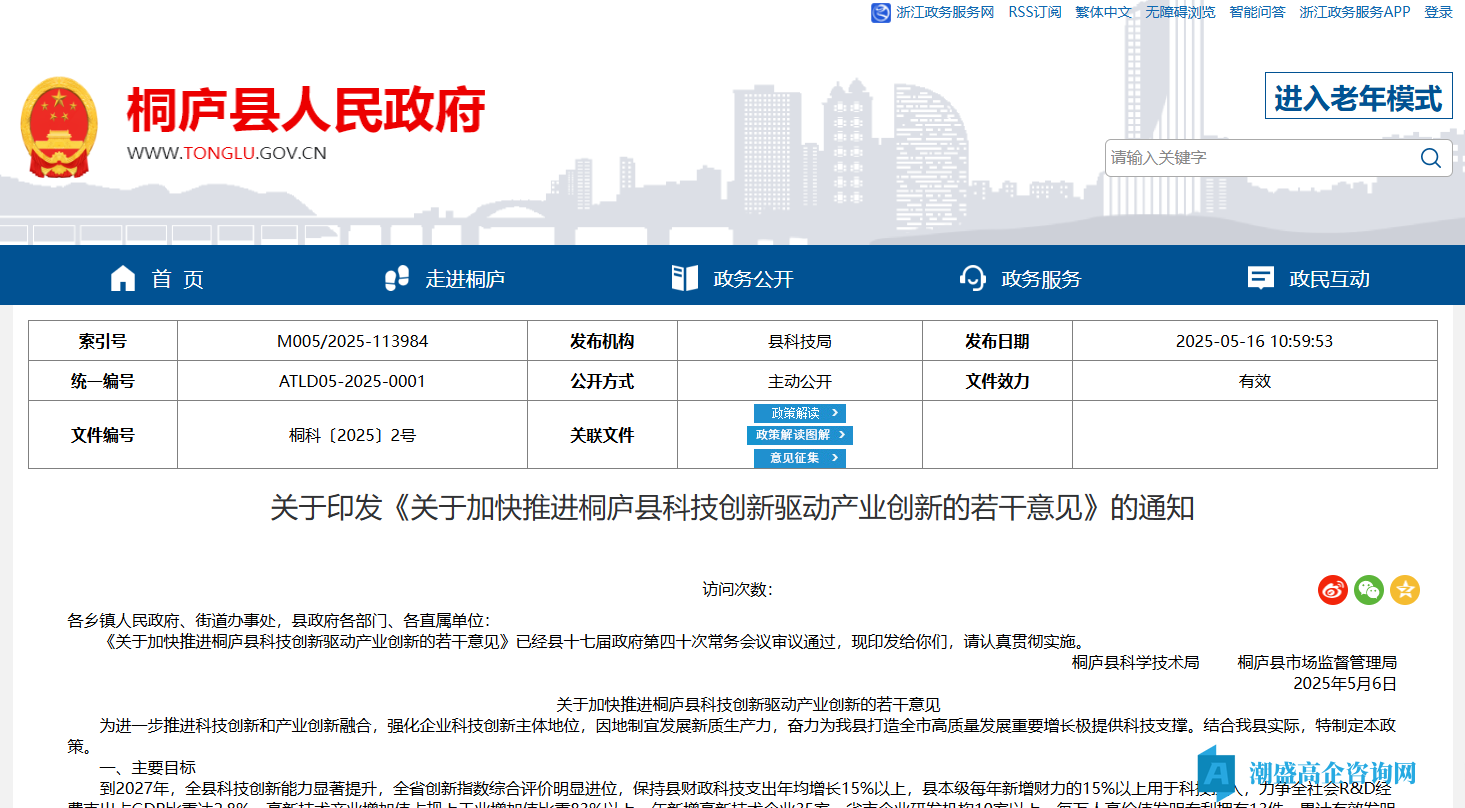Switch to traditional Chinese via 繁体中文

pos(1103,12)
